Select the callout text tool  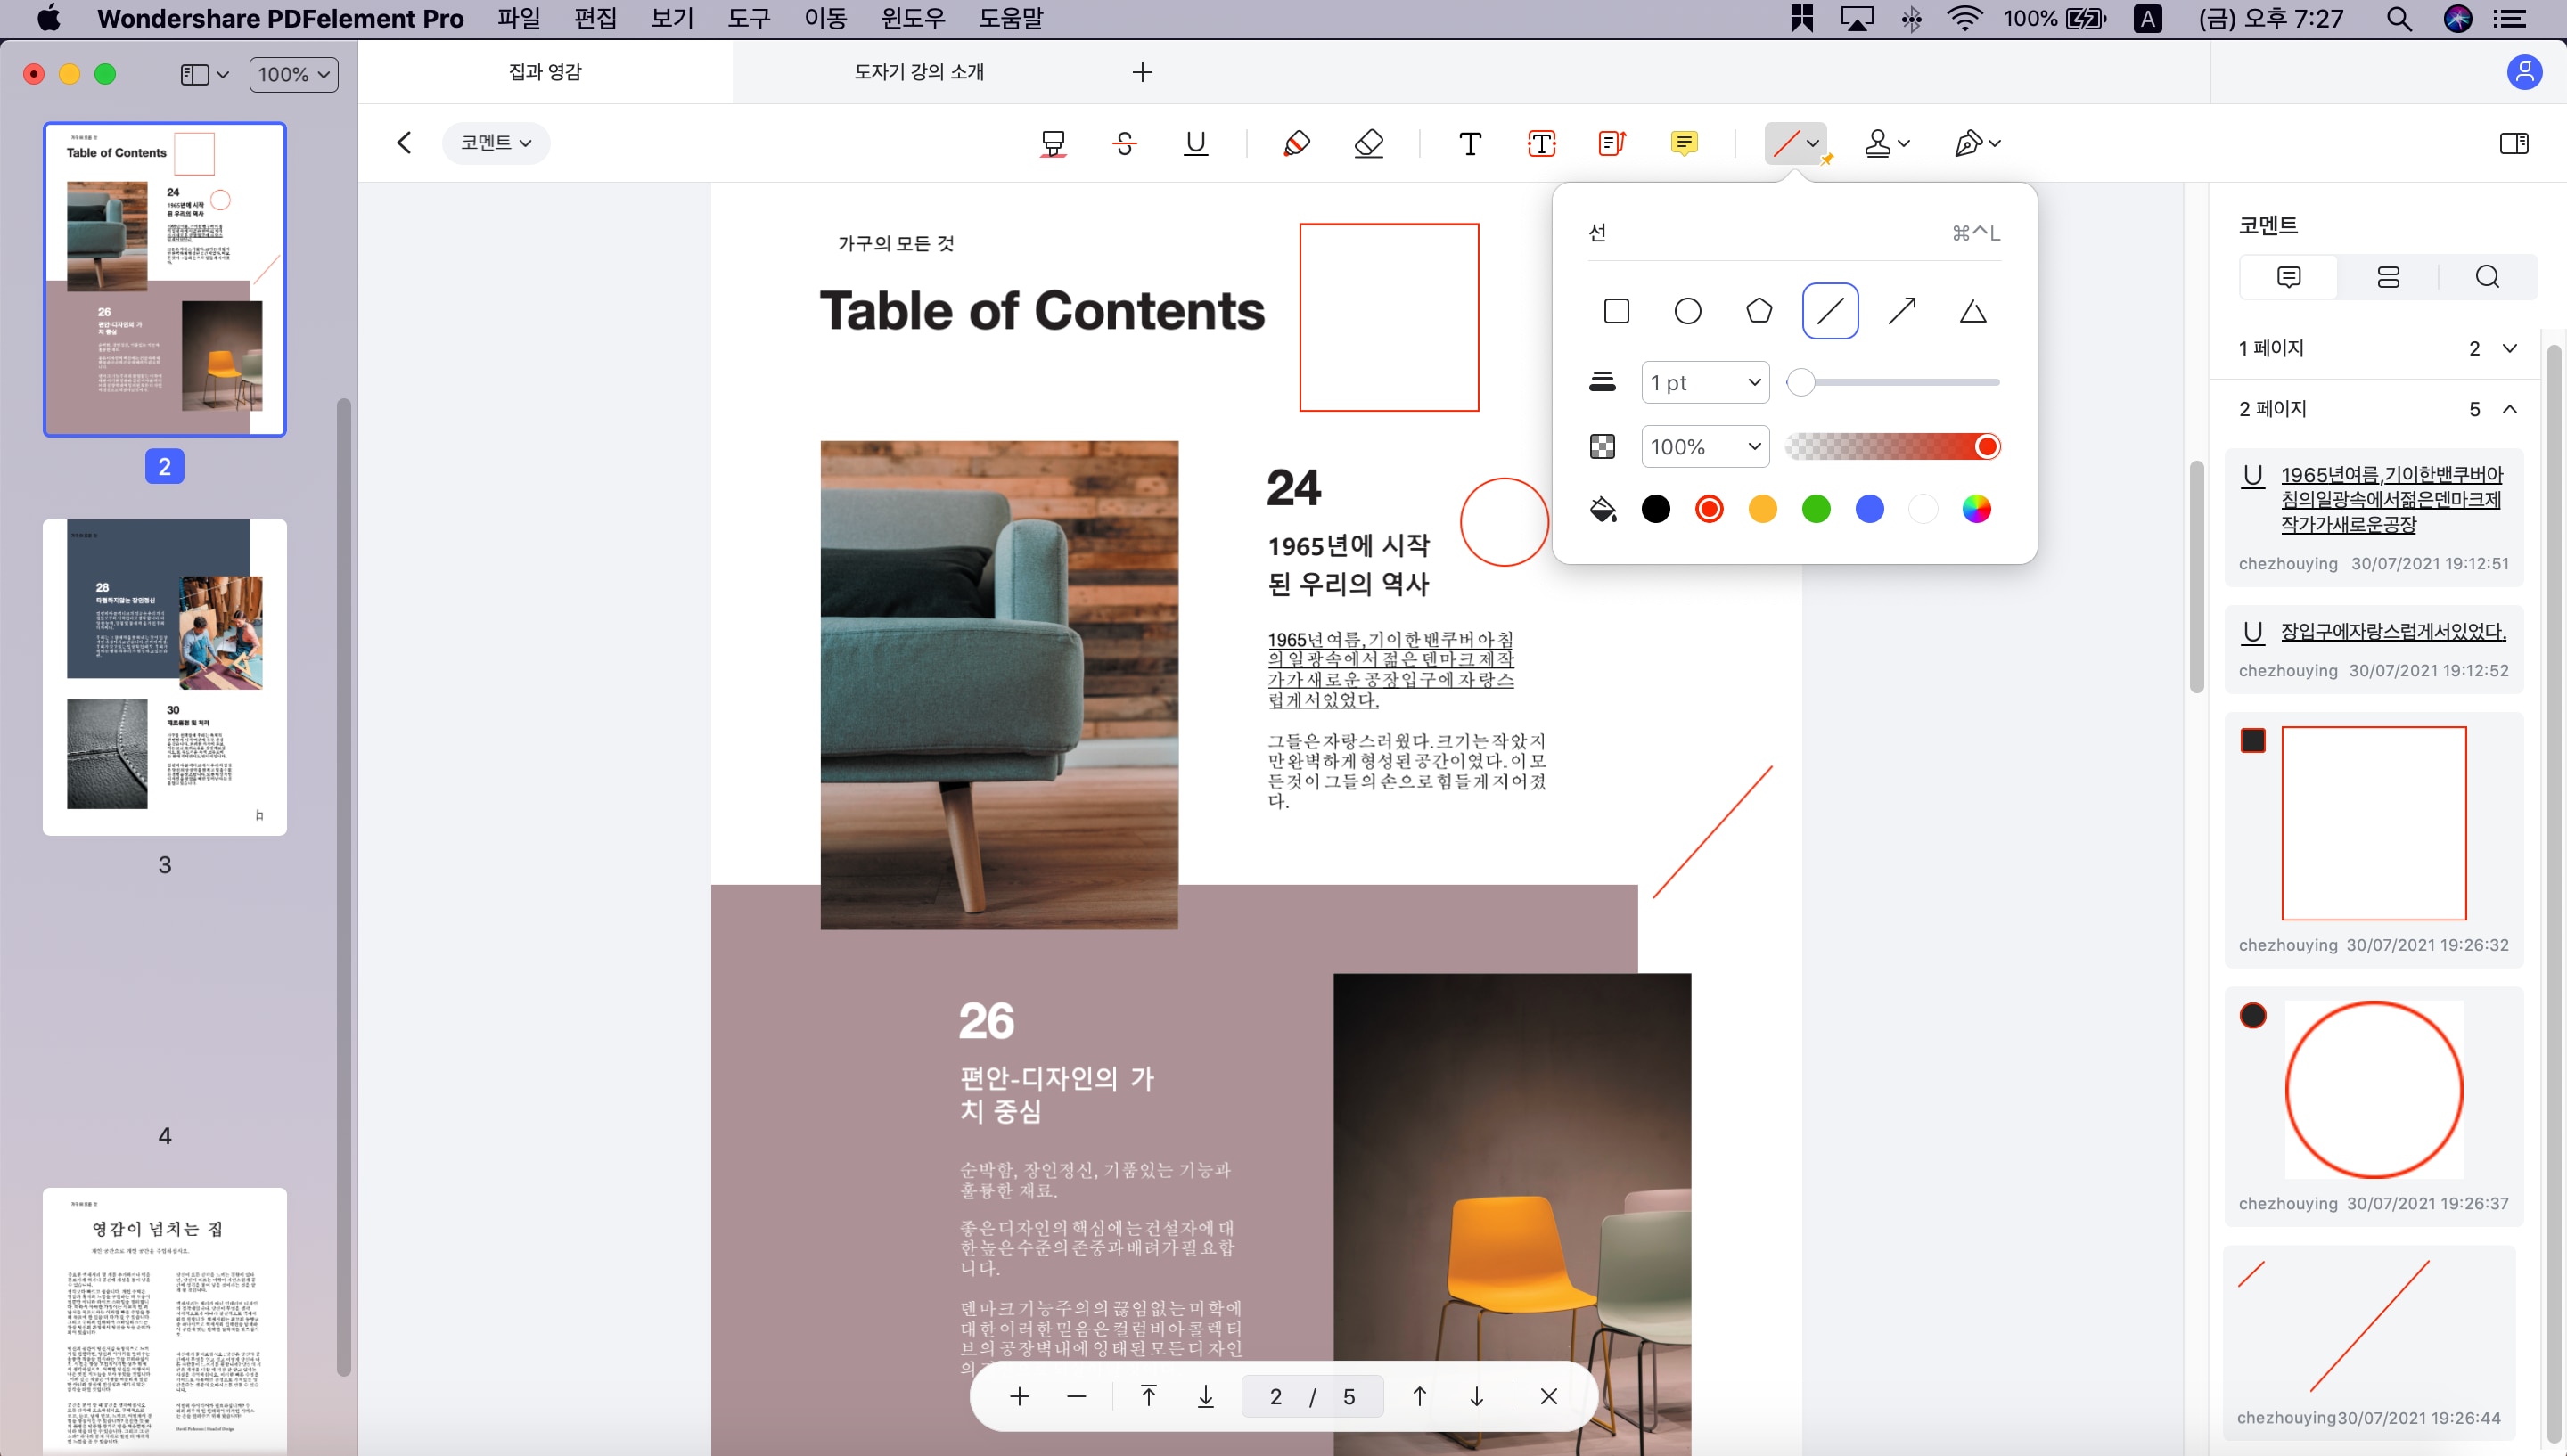(1612, 143)
